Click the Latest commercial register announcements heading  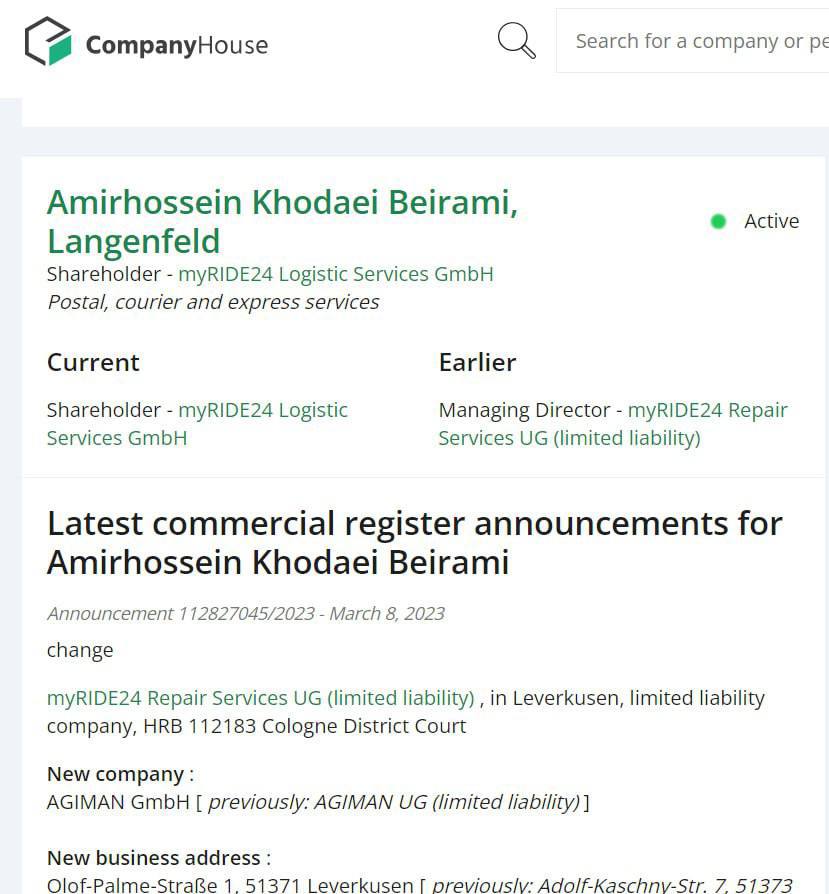tap(414, 543)
